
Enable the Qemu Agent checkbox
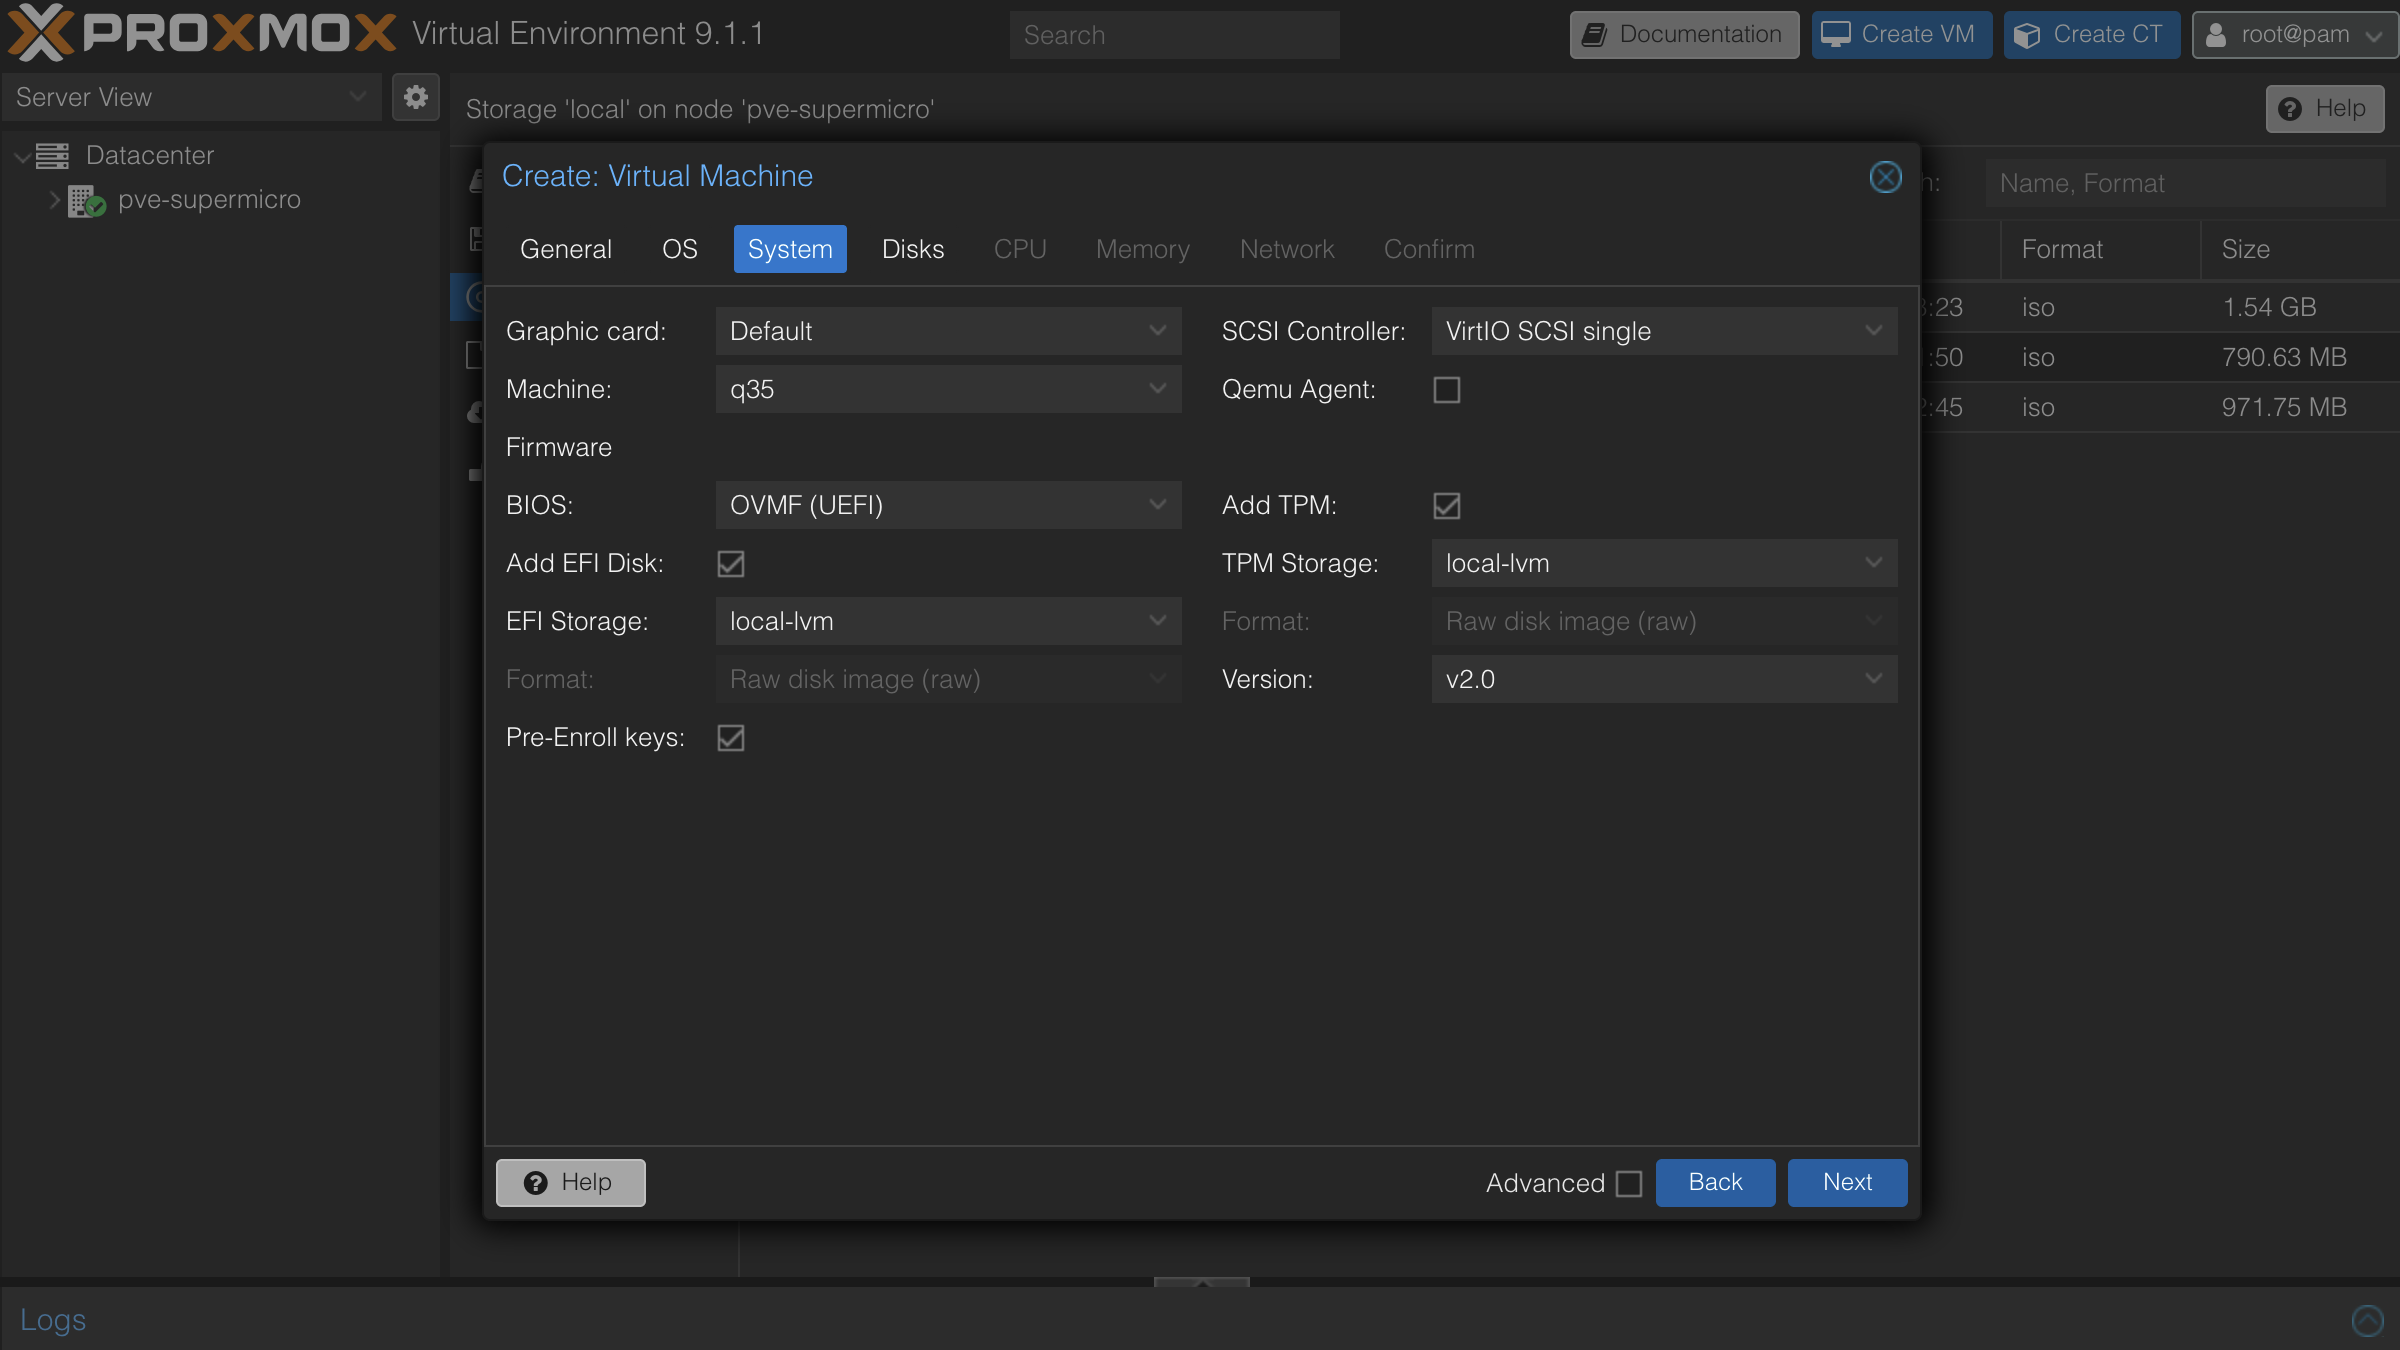(x=1446, y=389)
